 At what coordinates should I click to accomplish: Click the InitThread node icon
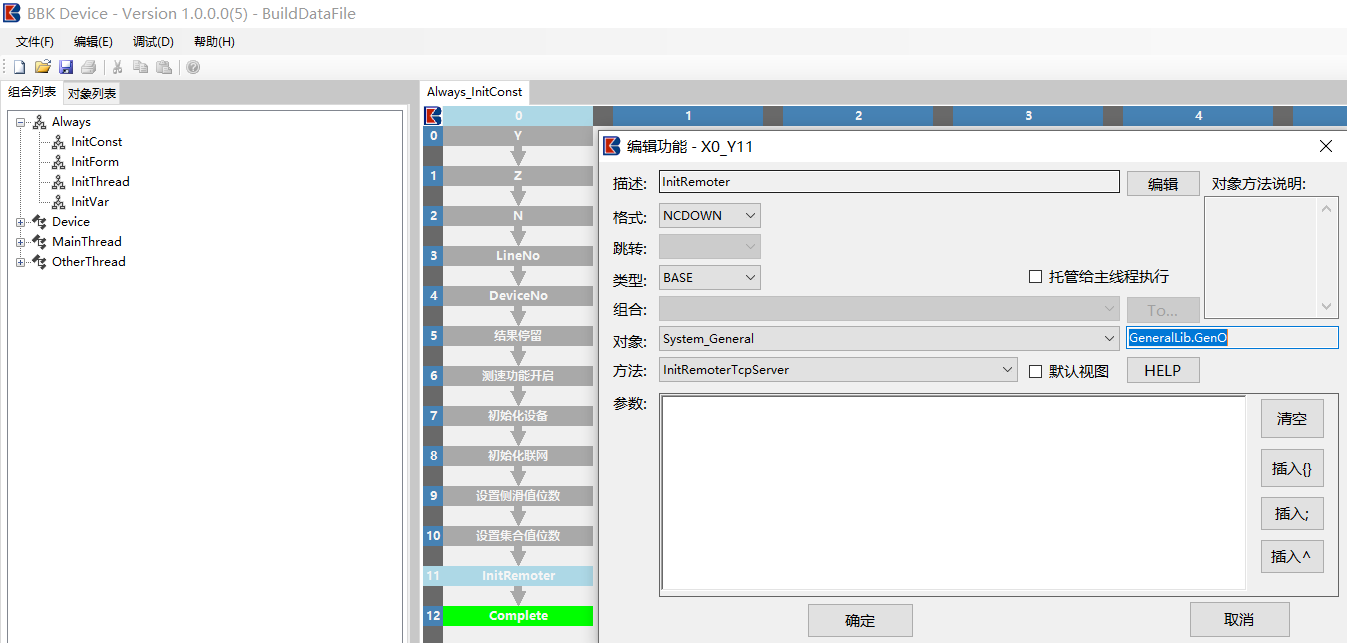point(58,182)
